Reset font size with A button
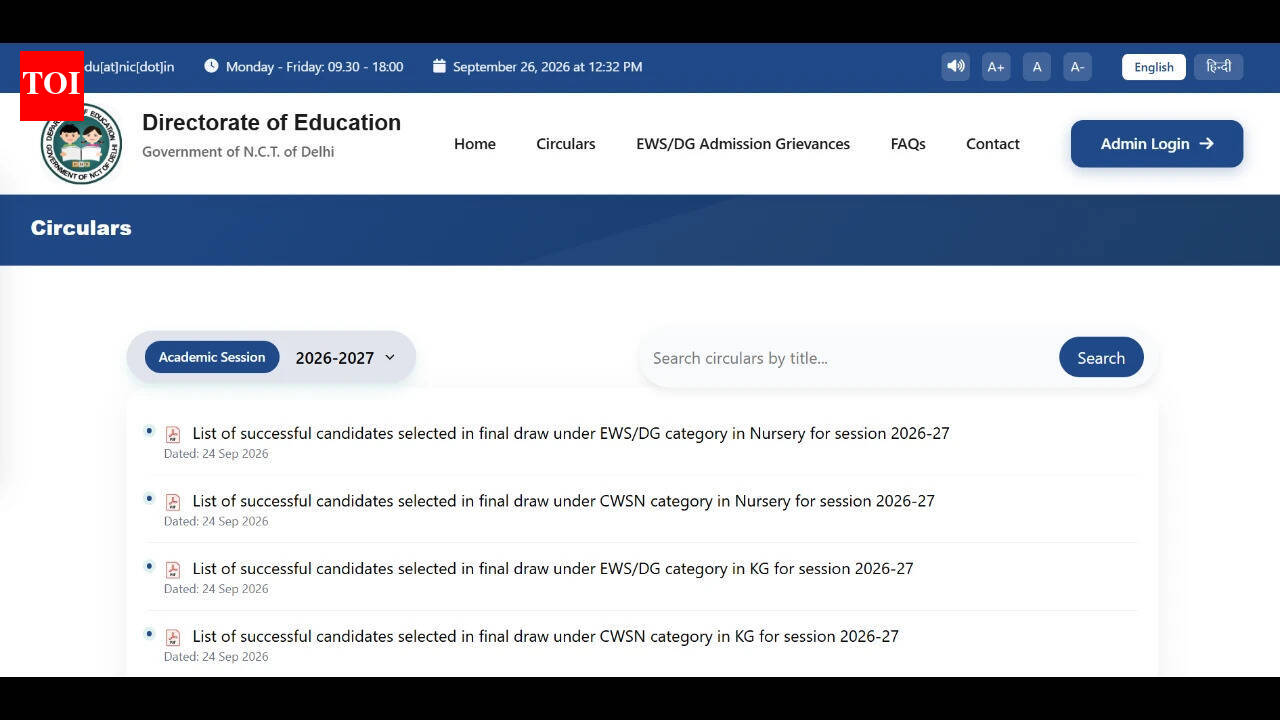The height and width of the screenshot is (720, 1280). [1037, 67]
